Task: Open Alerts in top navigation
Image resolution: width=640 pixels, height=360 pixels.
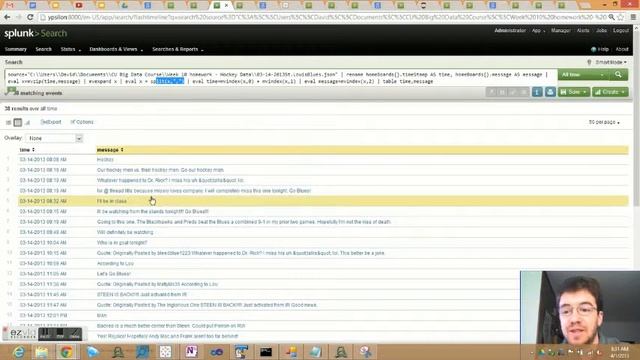Action: (x=582, y=31)
